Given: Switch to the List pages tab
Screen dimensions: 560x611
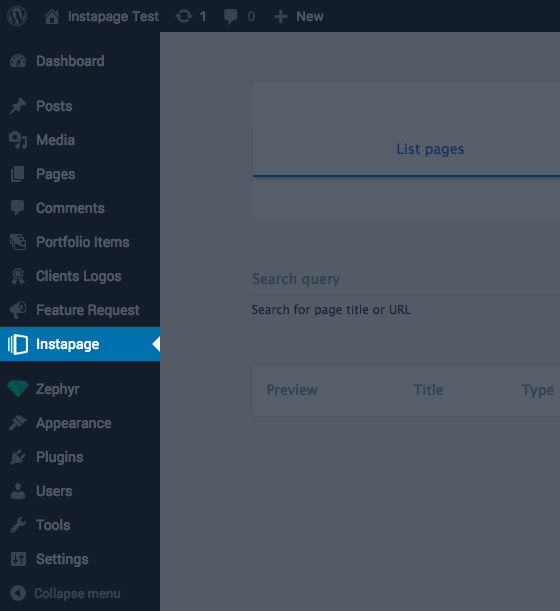Looking at the screenshot, I should (430, 149).
